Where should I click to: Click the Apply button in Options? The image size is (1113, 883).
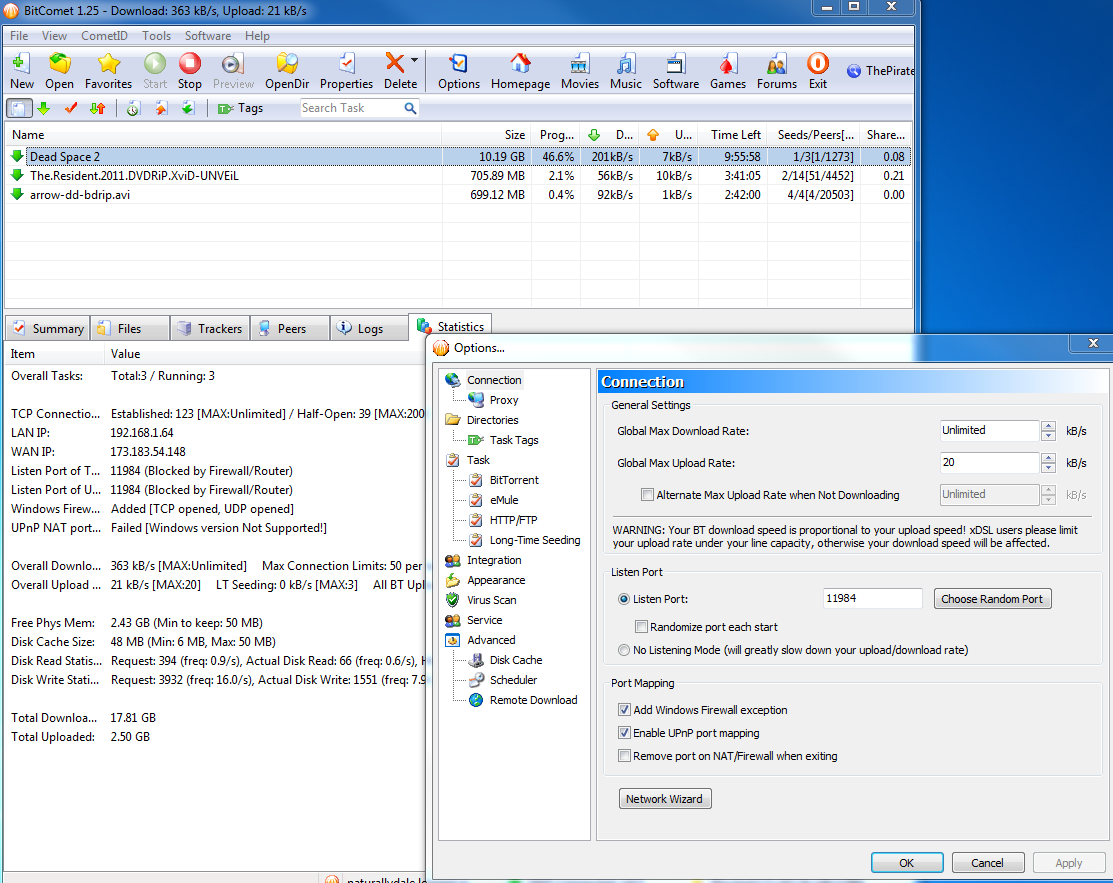(1068, 863)
